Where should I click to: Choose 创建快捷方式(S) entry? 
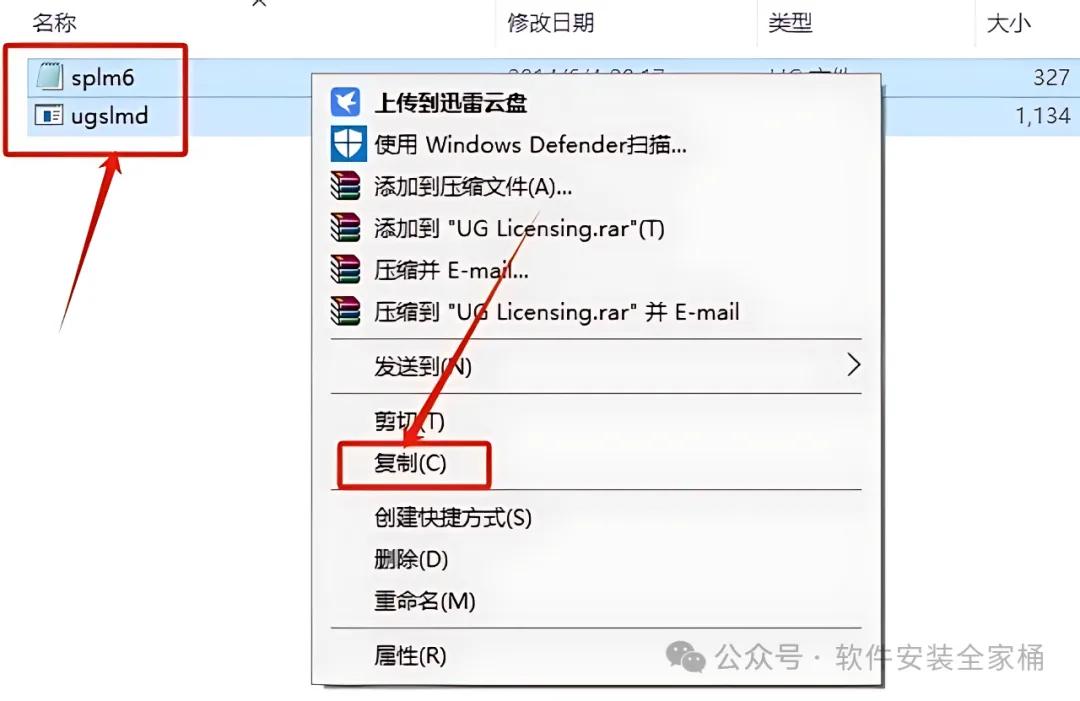point(453,518)
